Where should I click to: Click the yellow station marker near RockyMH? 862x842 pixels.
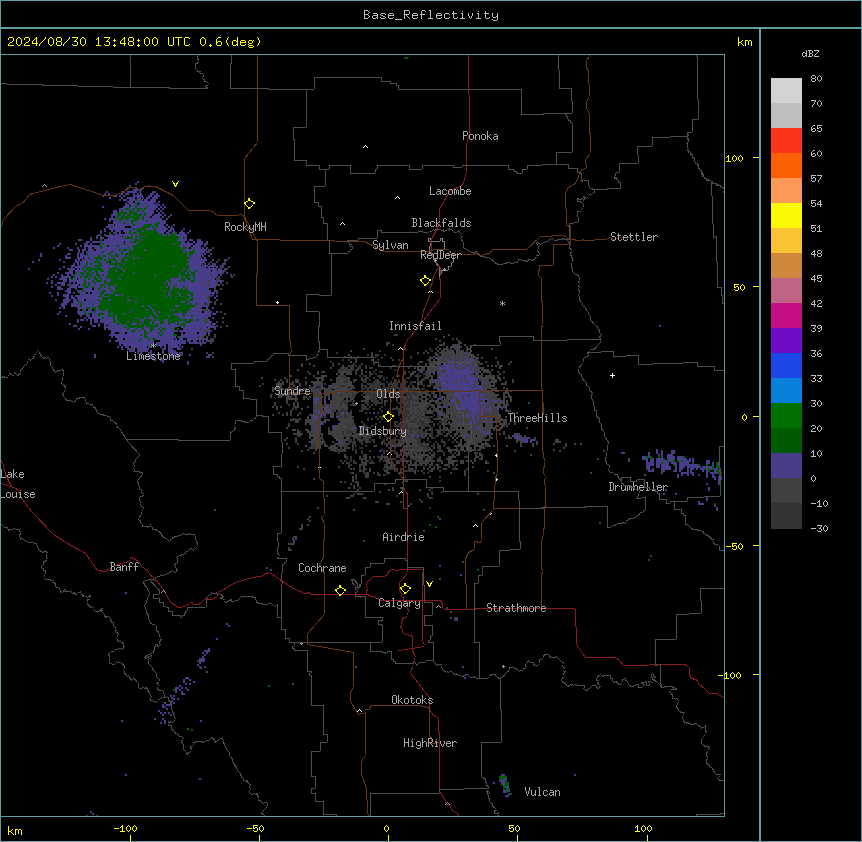[249, 204]
